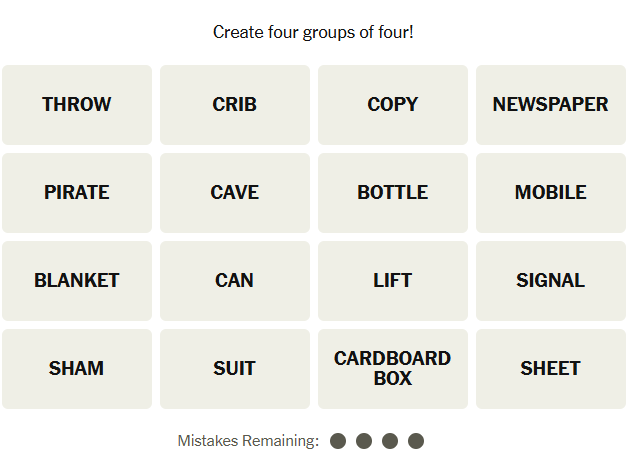The width and height of the screenshot is (631, 456).
Task: Select the CRIB word tile
Action: (x=235, y=105)
